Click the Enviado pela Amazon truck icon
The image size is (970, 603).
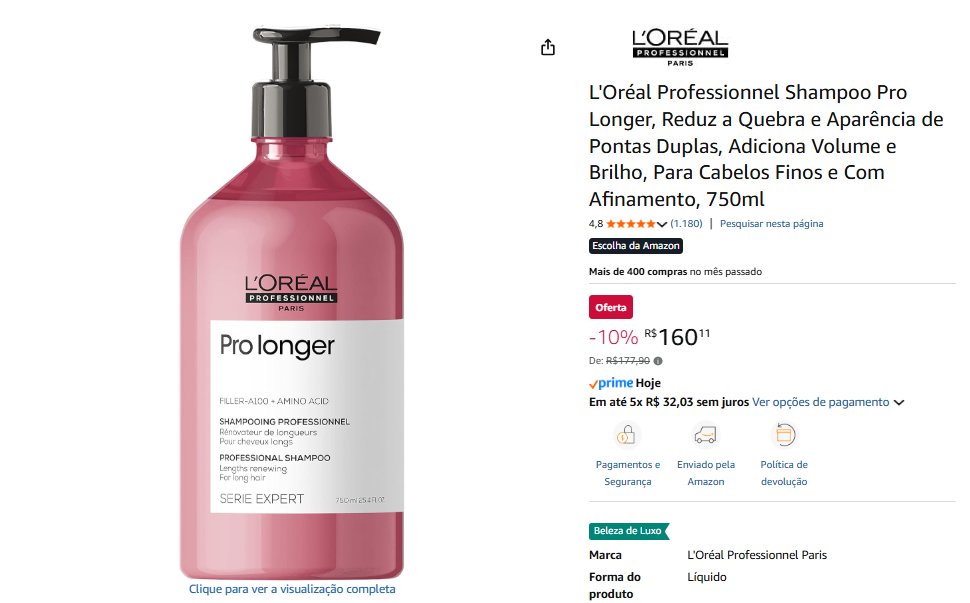tap(705, 435)
